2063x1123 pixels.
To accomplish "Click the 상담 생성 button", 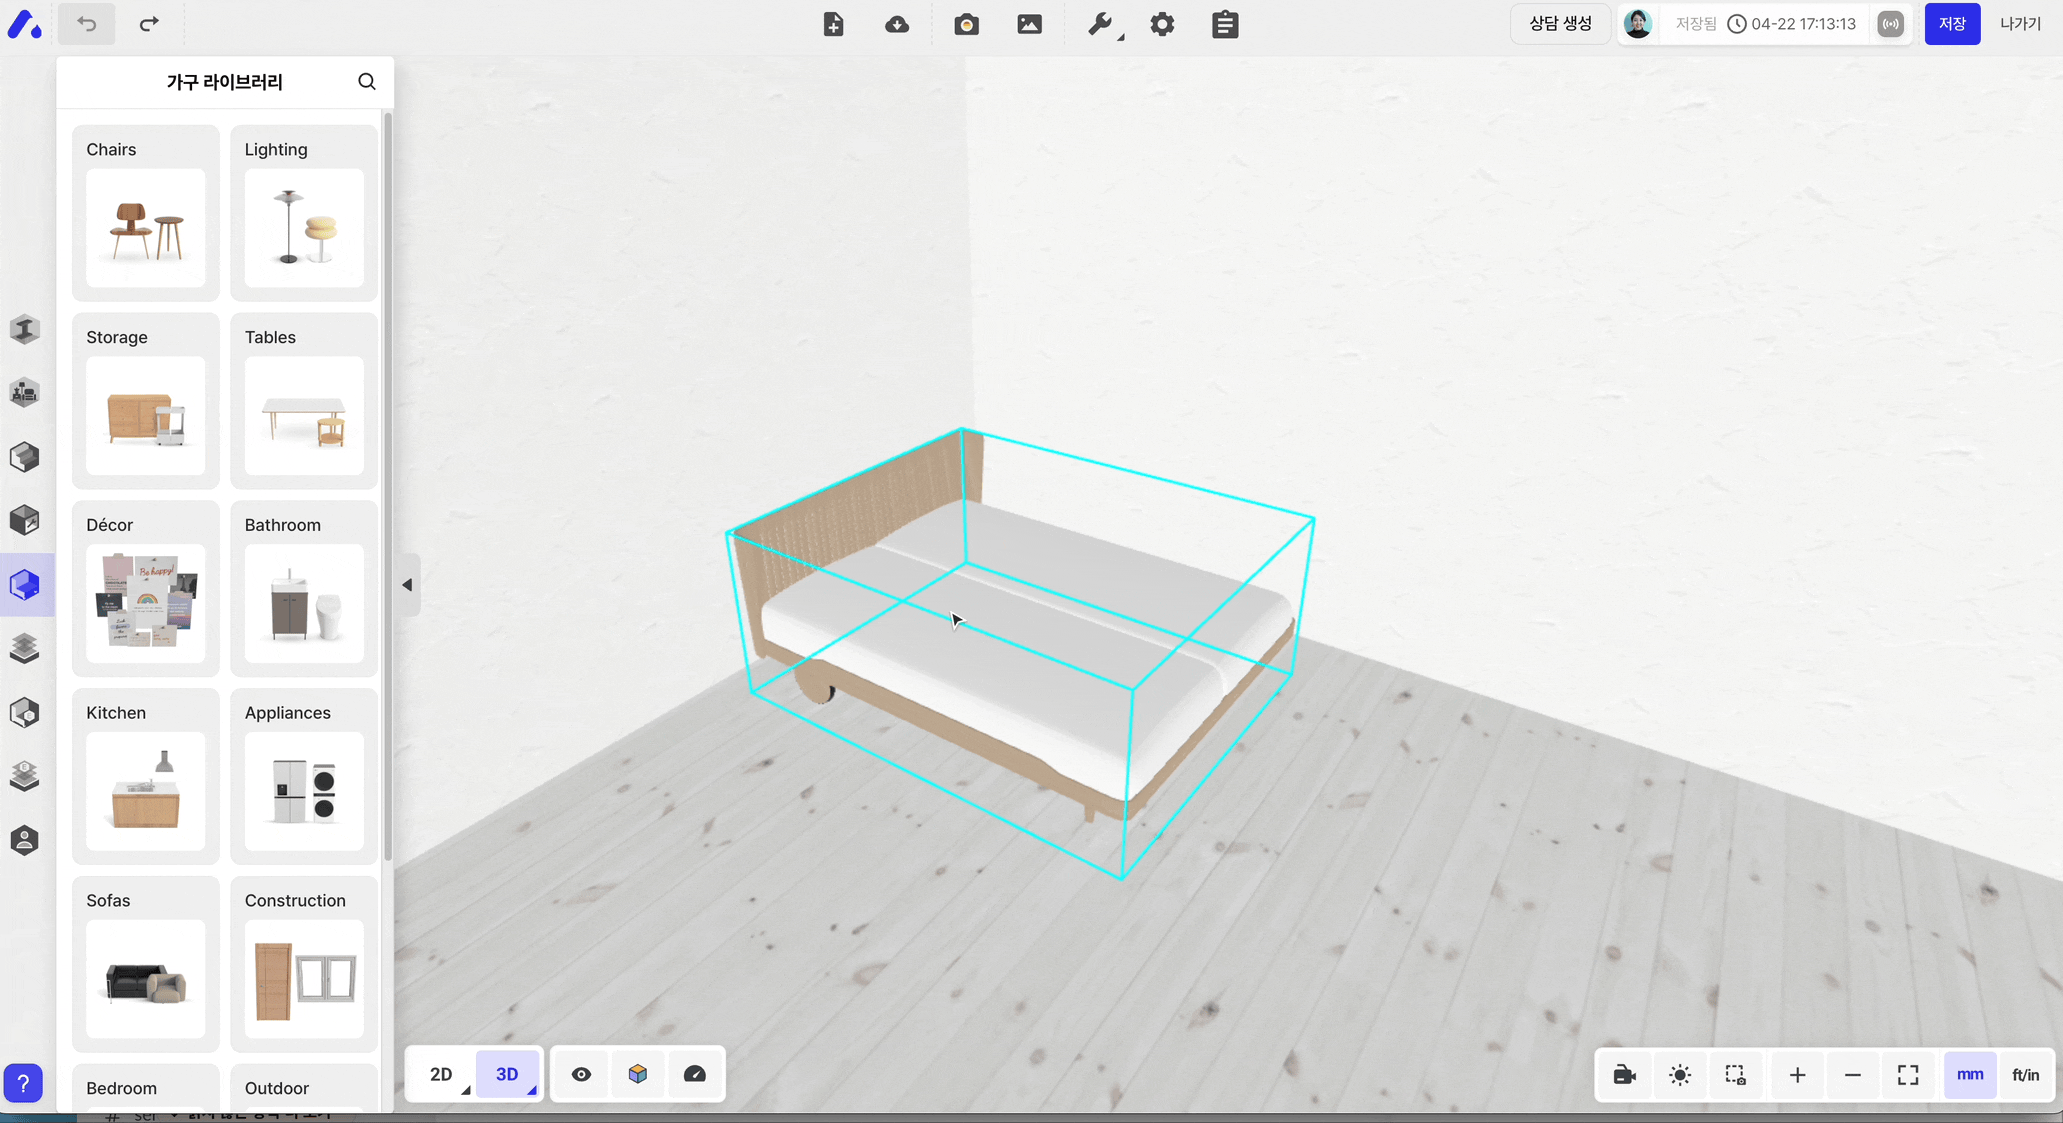I will point(1560,24).
